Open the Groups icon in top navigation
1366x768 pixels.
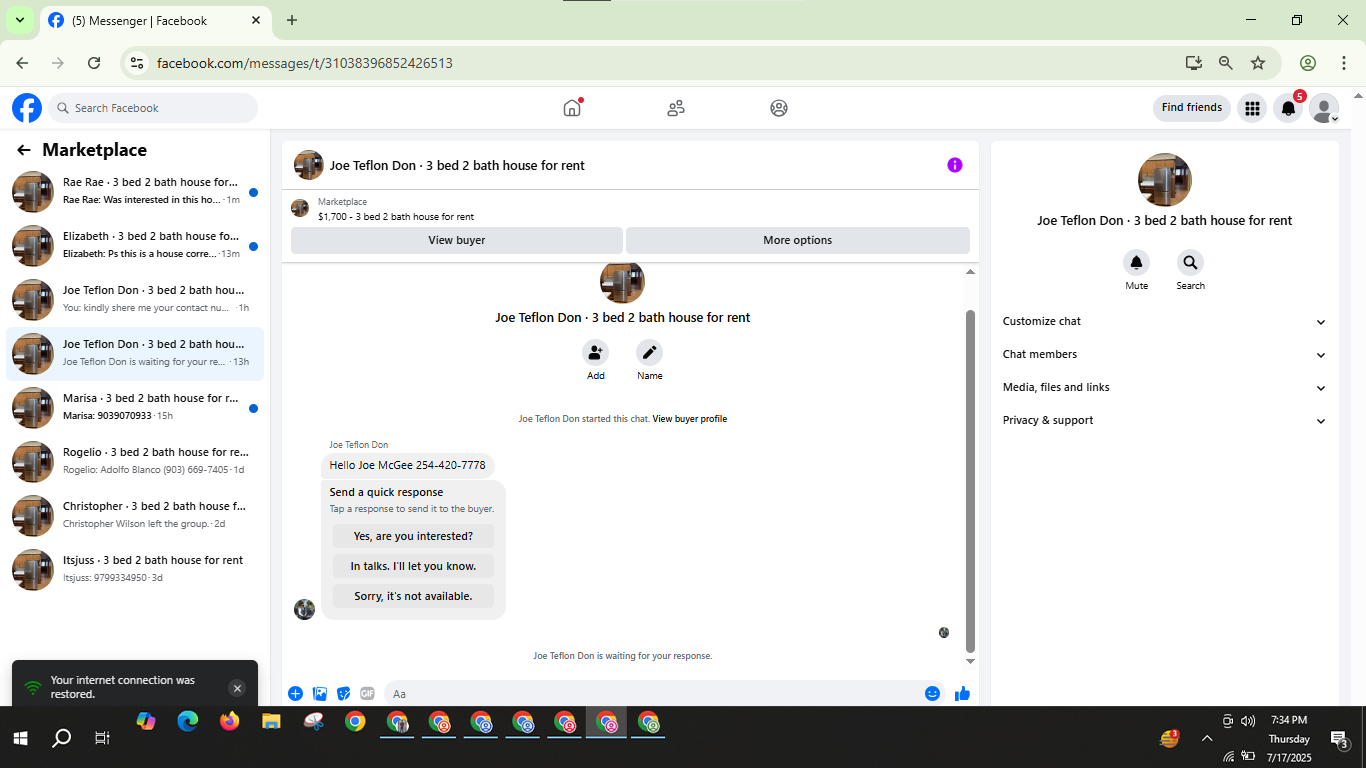779,108
